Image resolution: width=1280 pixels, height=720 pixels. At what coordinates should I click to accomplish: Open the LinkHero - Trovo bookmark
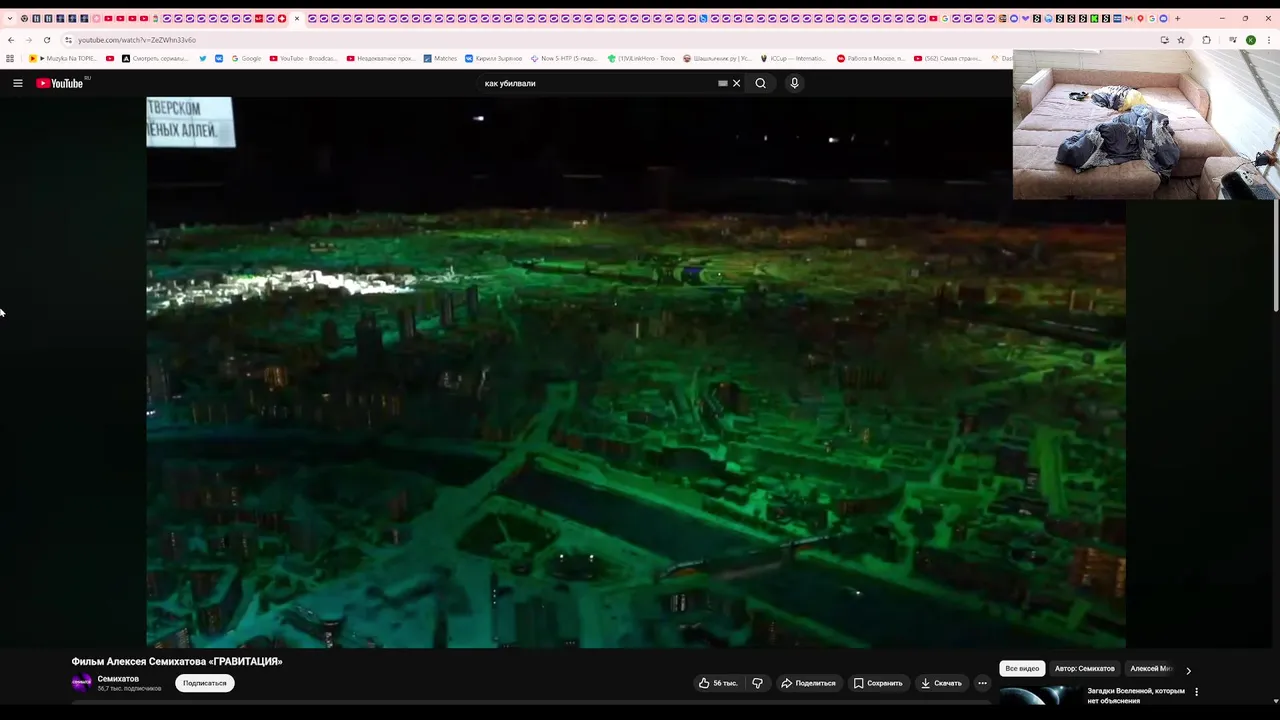point(641,58)
